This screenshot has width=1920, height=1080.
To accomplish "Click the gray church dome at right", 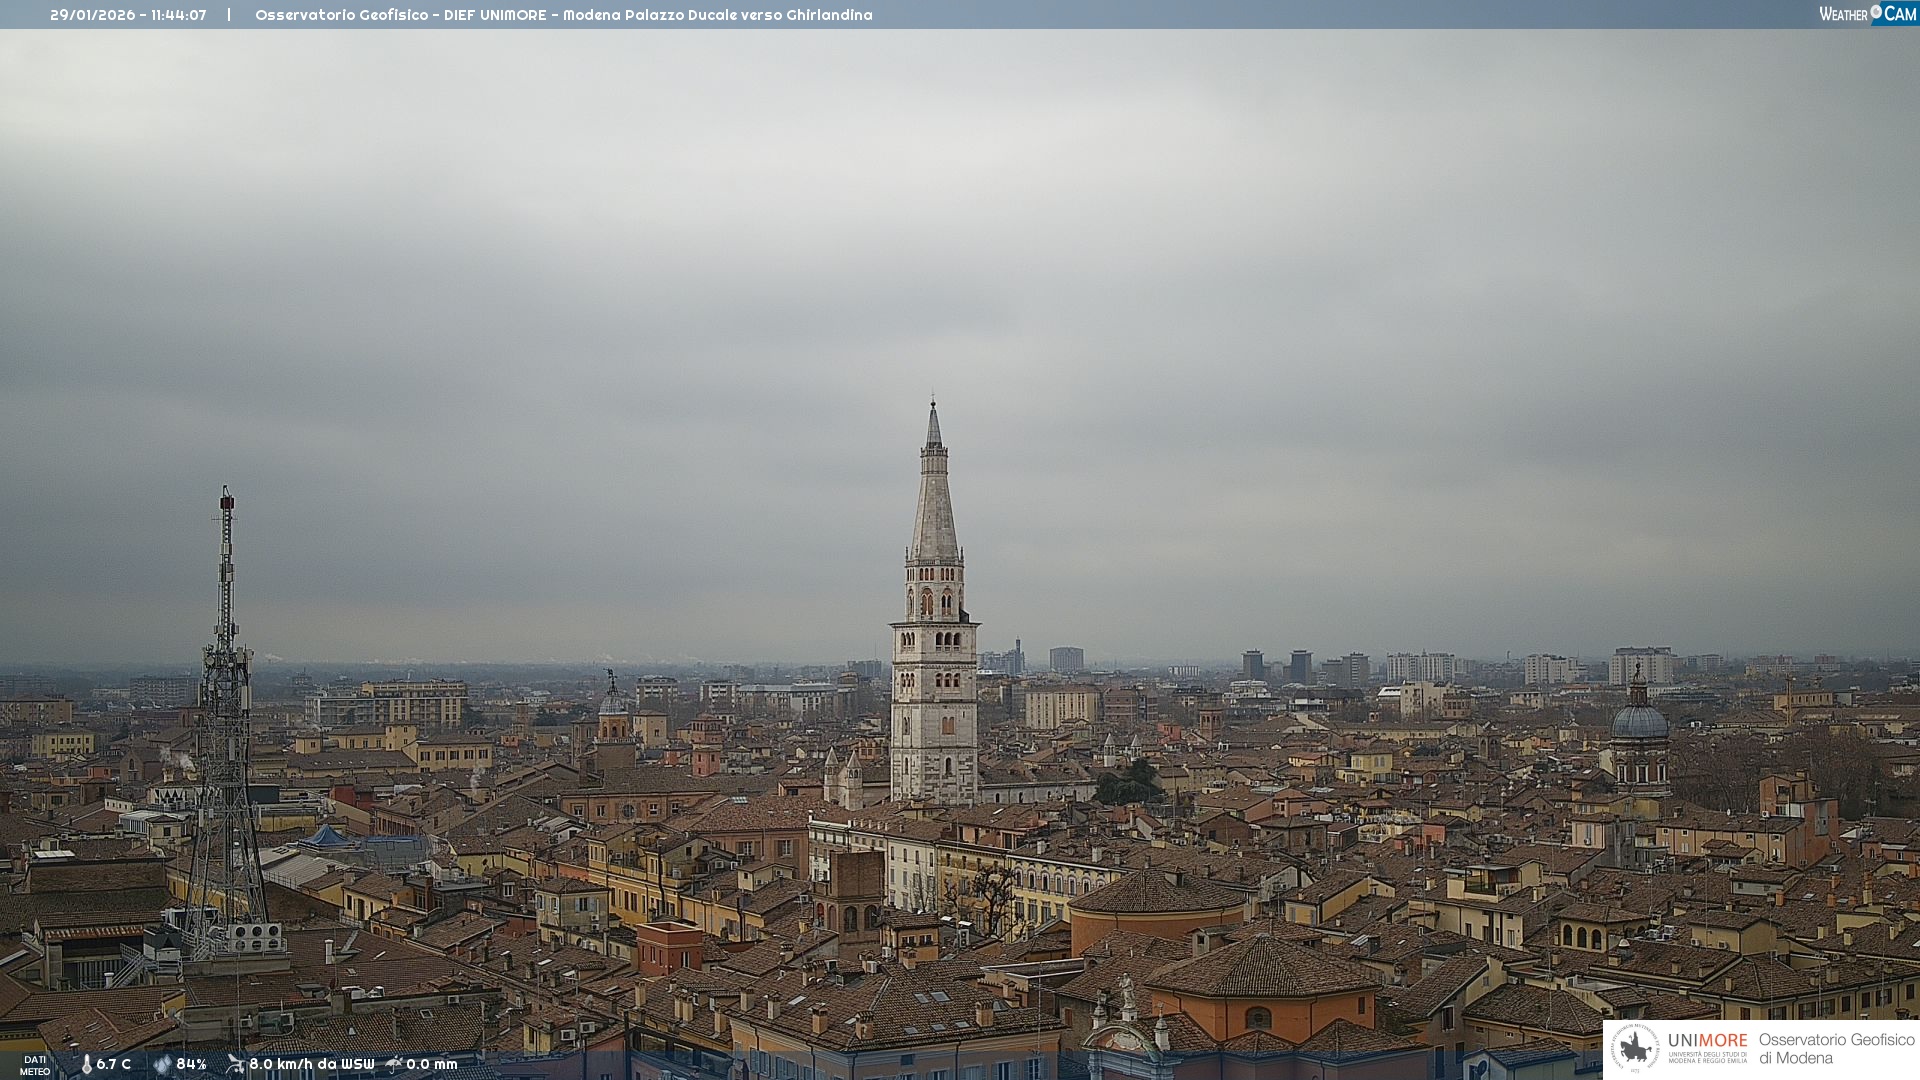I will coord(1639,720).
